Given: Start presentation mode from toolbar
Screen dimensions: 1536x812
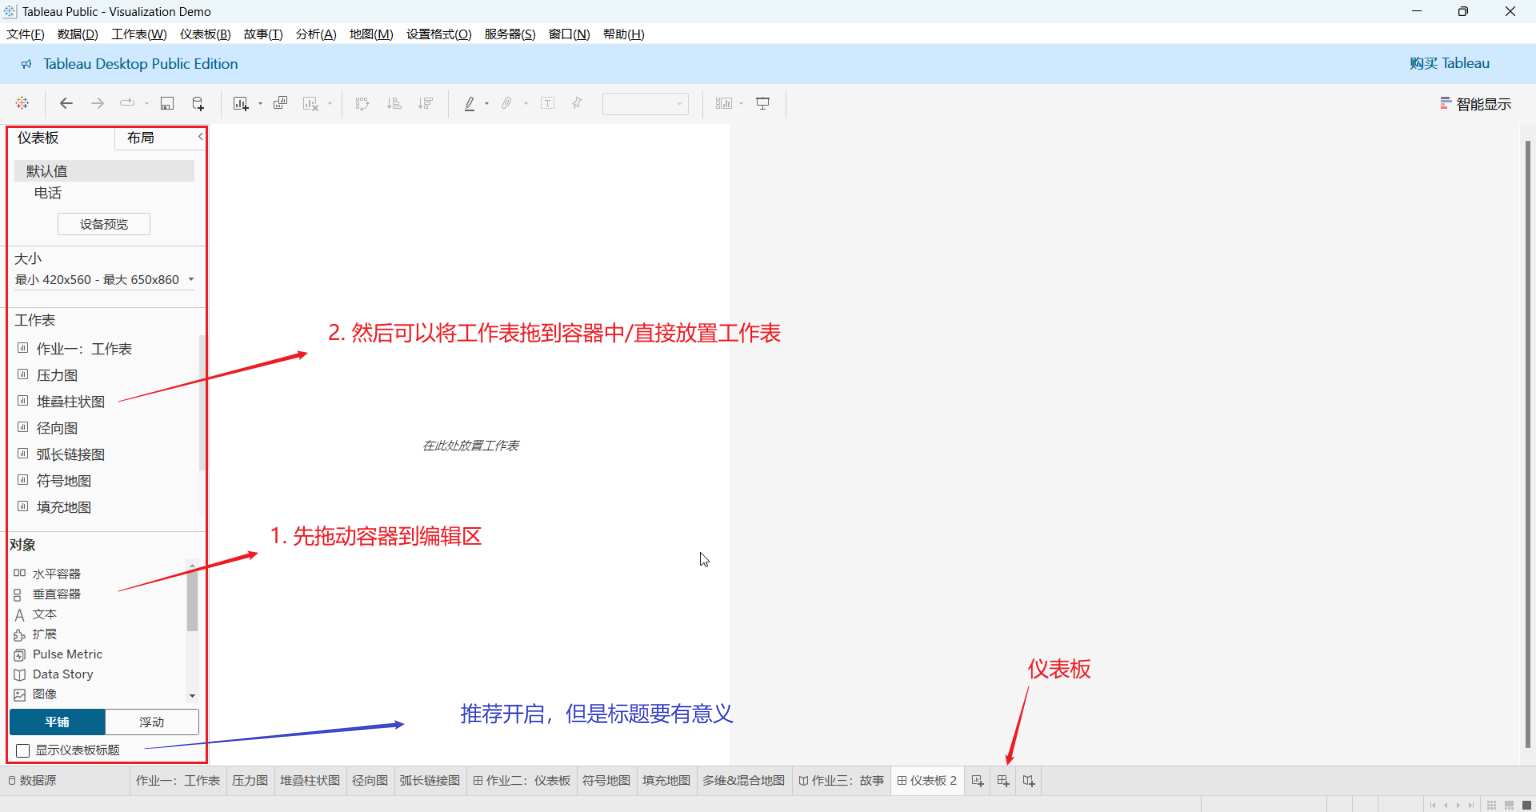Looking at the screenshot, I should pos(763,103).
